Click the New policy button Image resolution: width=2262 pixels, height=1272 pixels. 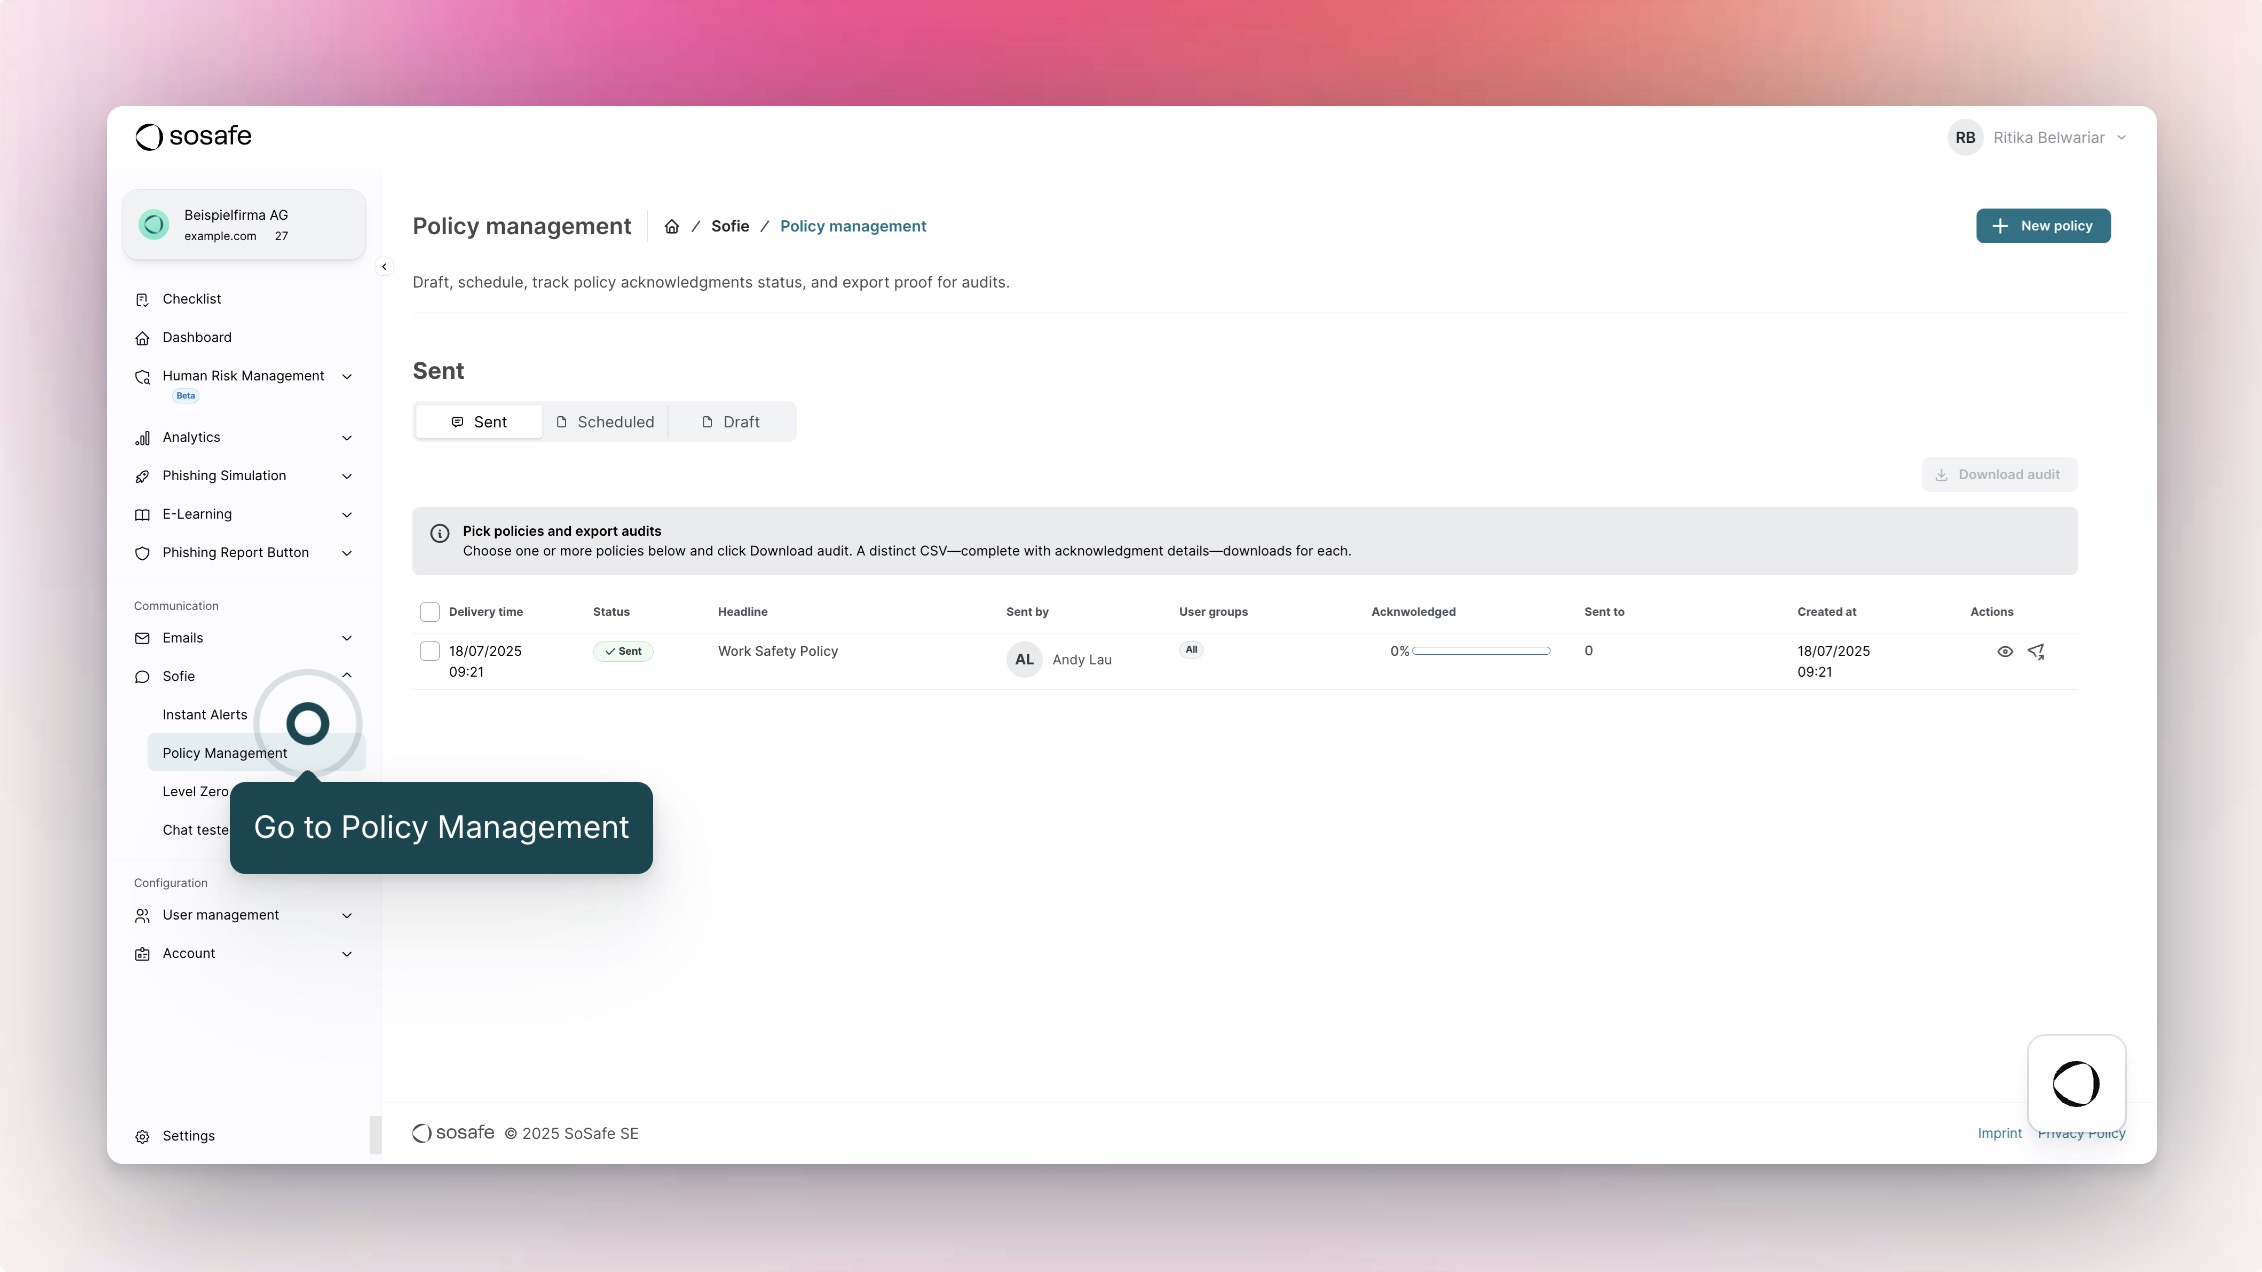2043,226
